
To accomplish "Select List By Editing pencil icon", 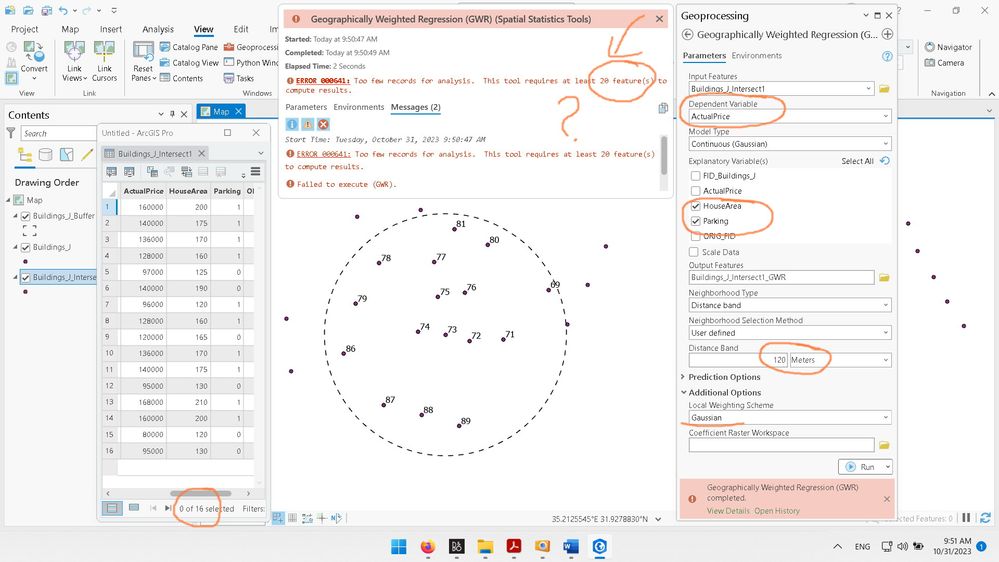I will [x=87, y=155].
